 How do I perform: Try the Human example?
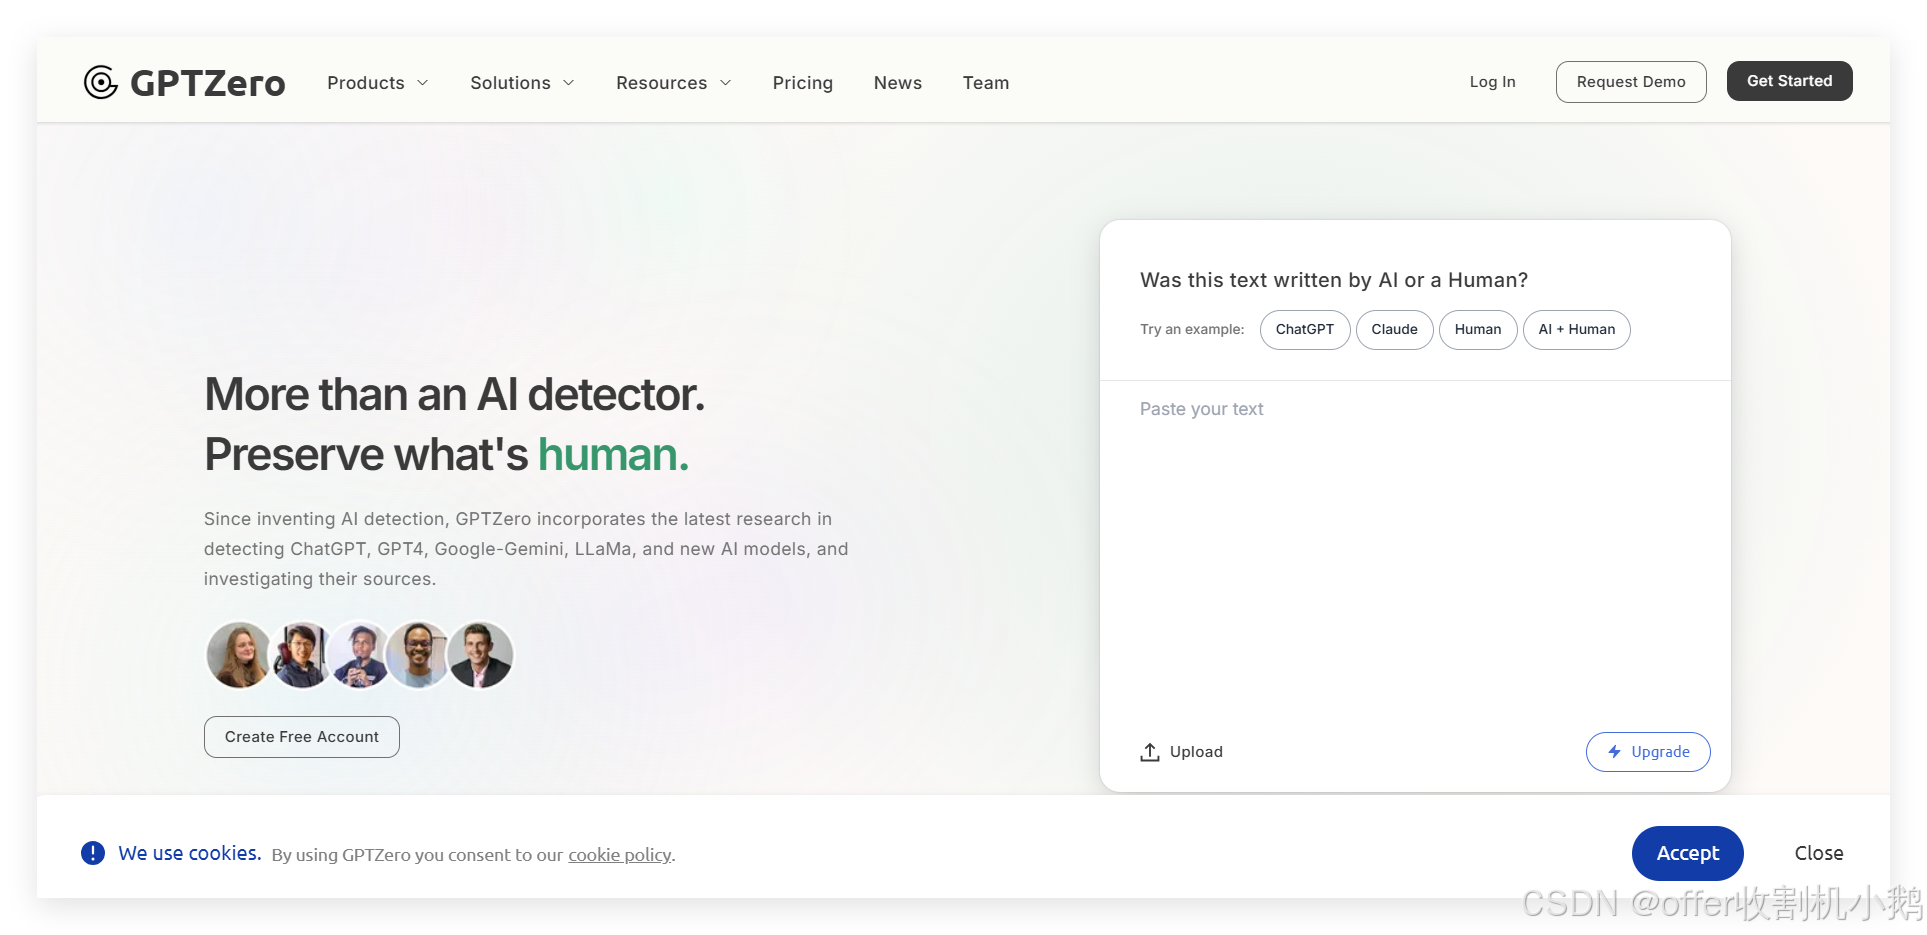tap(1478, 330)
